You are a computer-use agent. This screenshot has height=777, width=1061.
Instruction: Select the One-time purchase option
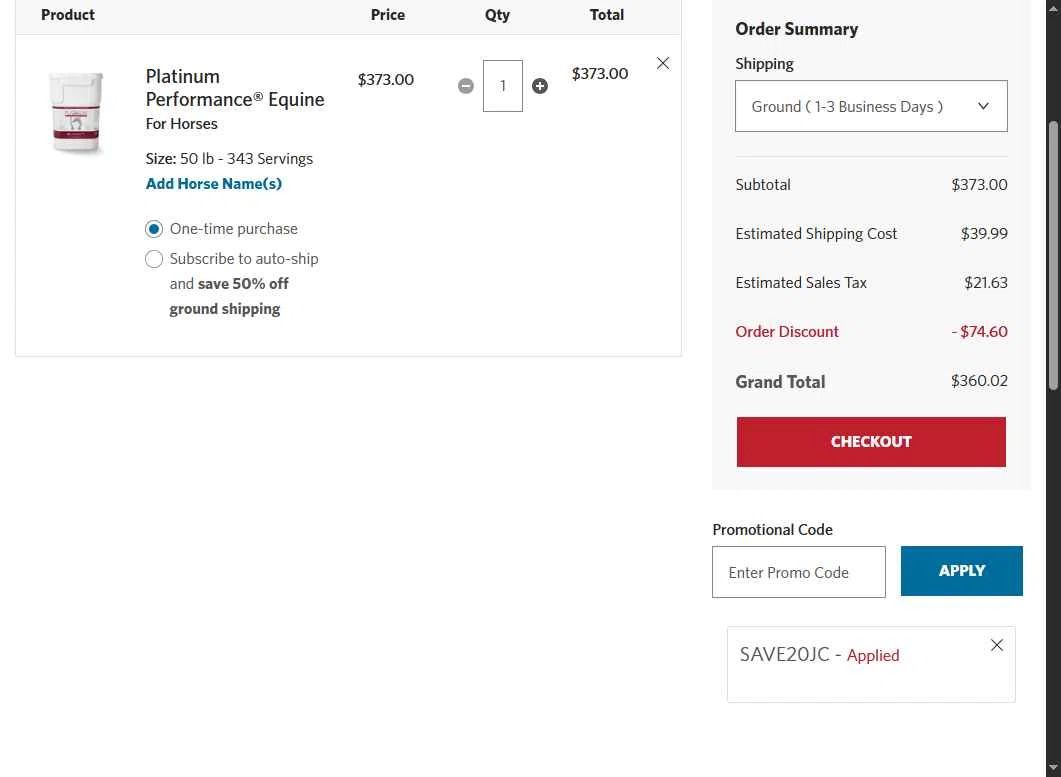click(x=154, y=229)
